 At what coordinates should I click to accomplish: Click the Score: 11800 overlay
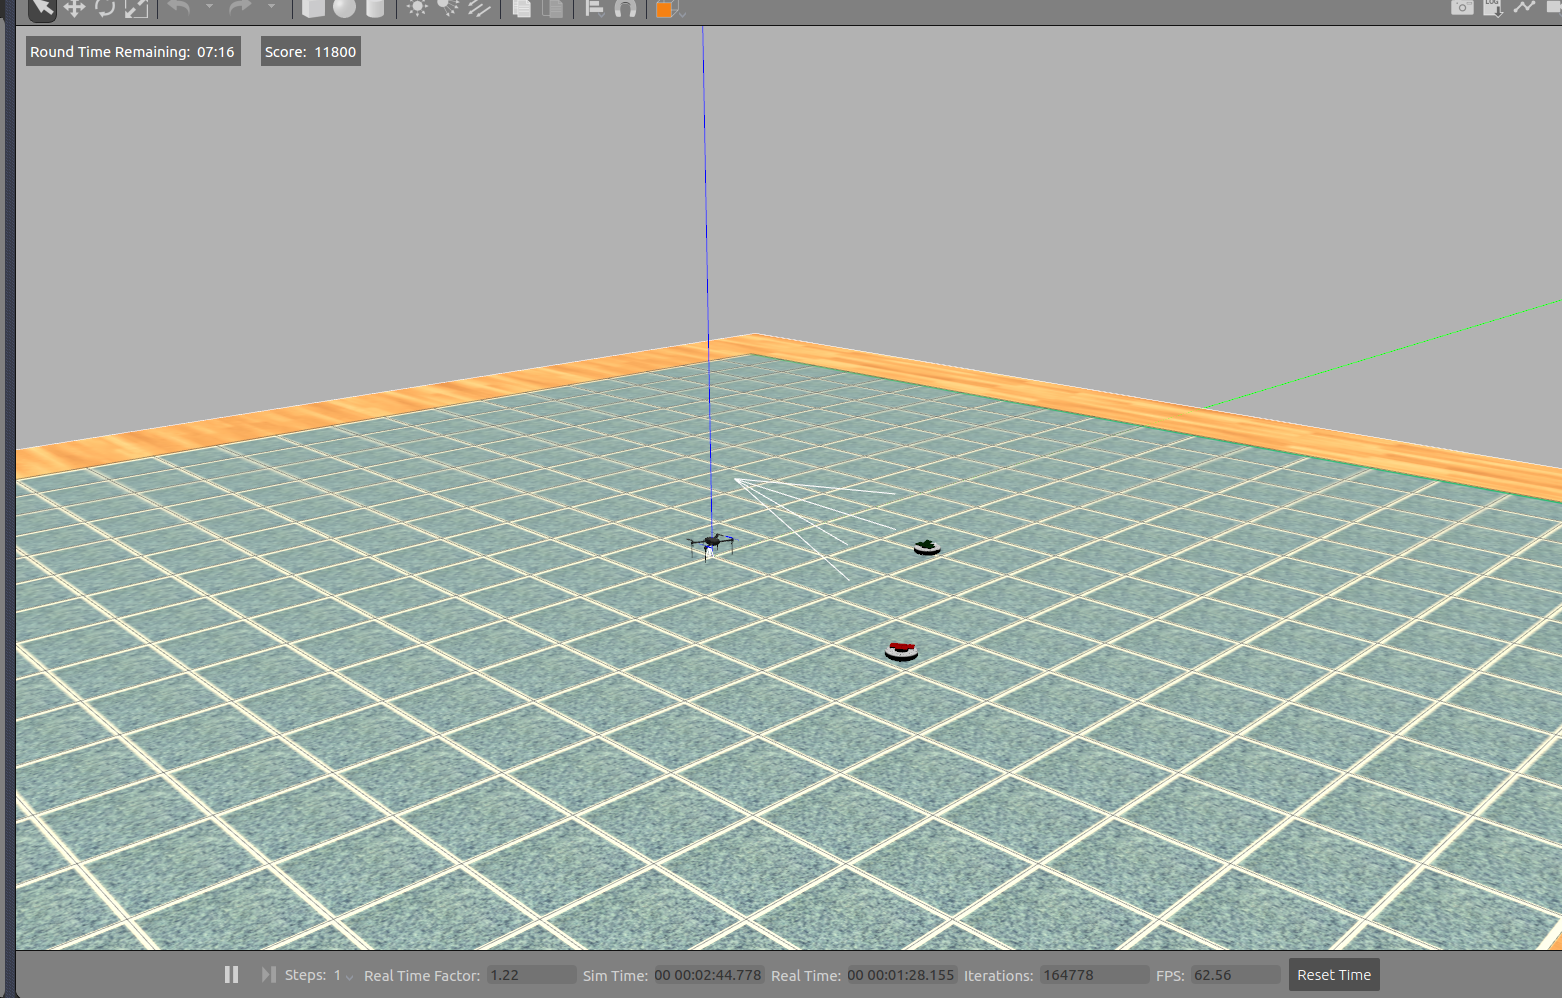pos(310,52)
